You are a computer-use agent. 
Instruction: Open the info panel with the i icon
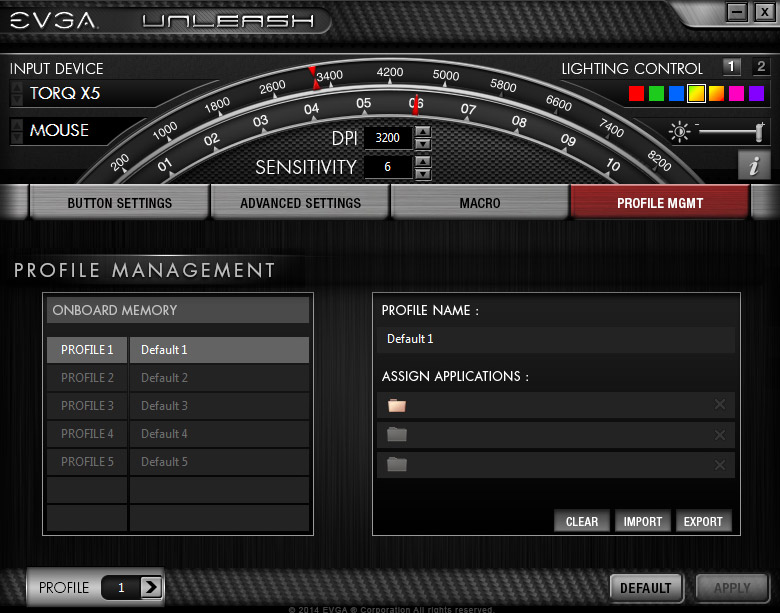click(x=753, y=165)
